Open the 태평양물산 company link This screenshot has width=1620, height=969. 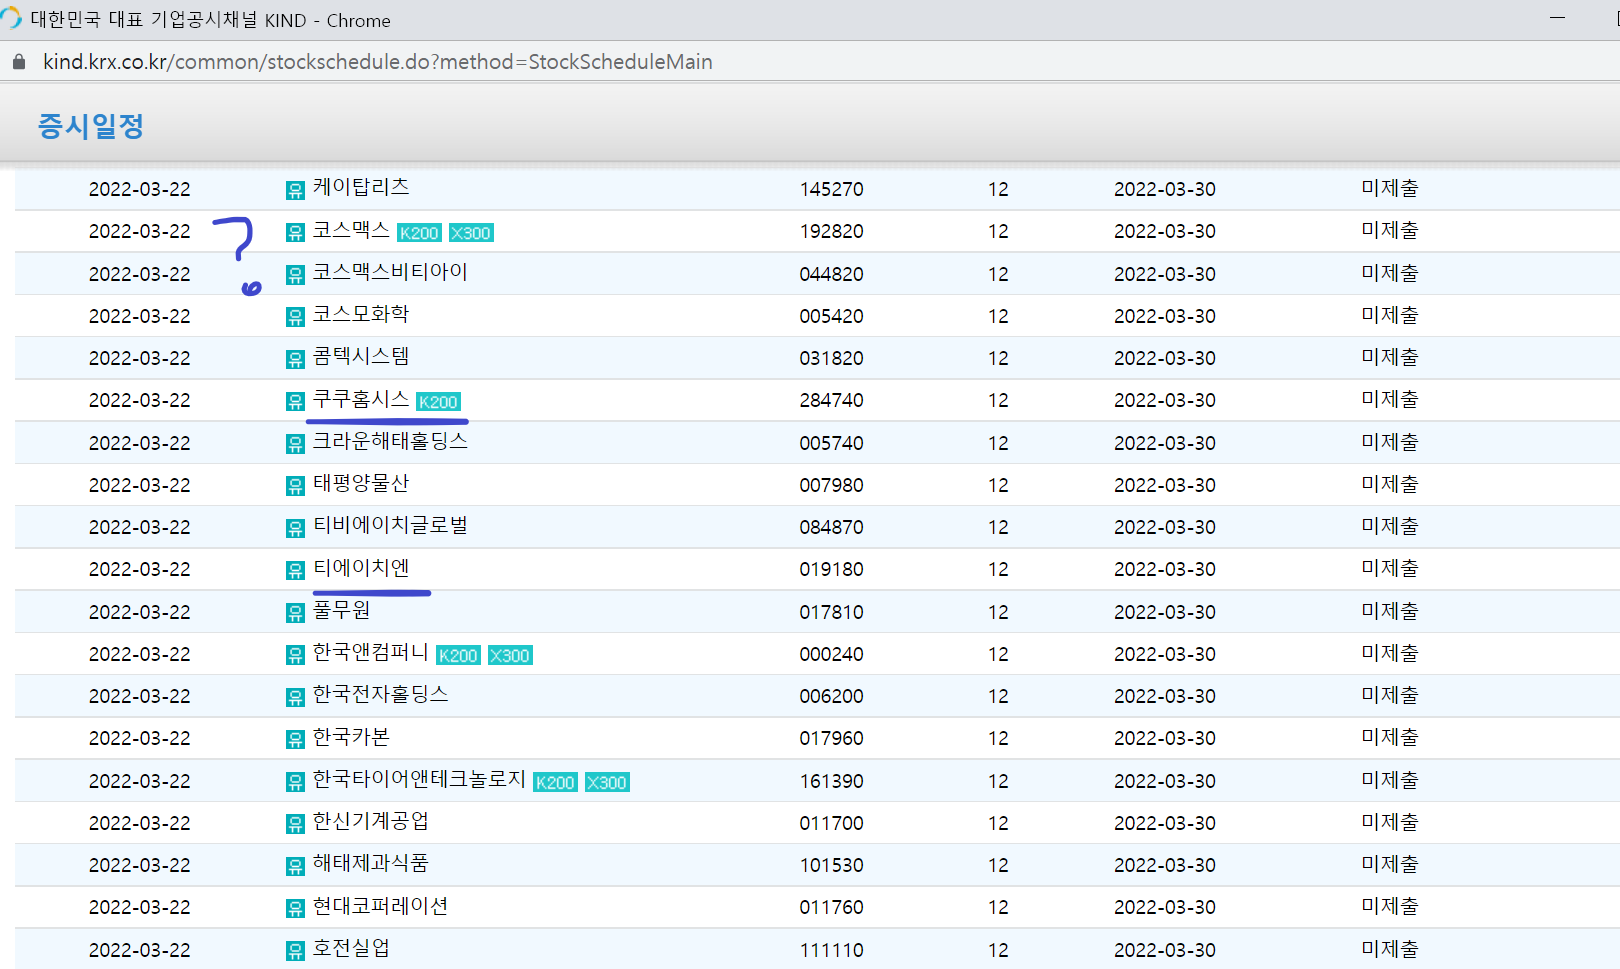[x=361, y=483]
